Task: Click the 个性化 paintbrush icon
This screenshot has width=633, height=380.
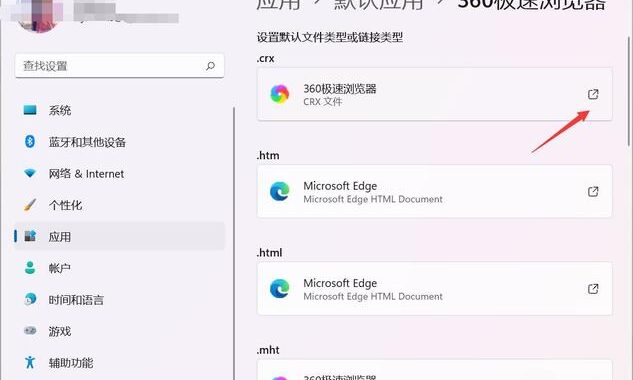Action: tap(30, 205)
